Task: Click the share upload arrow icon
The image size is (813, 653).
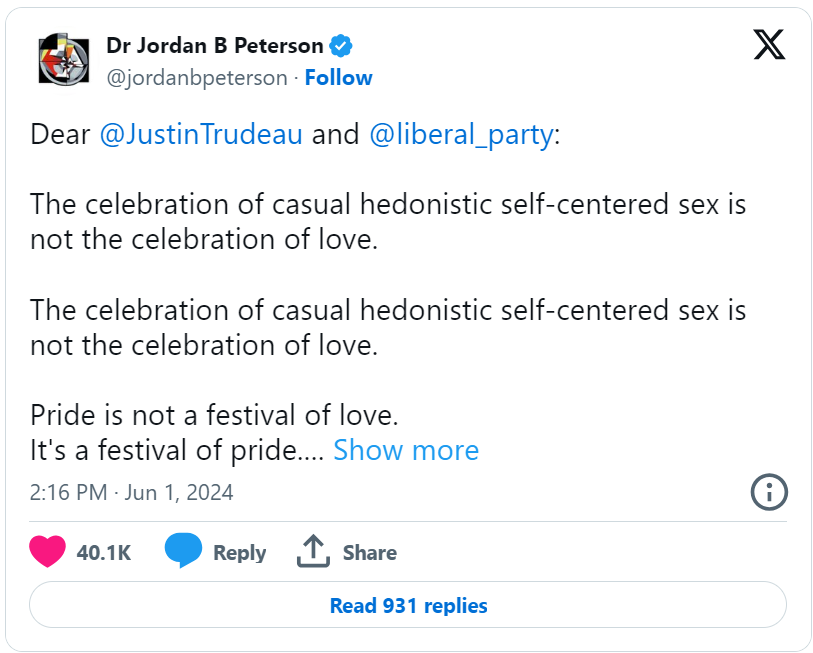Action: [313, 551]
